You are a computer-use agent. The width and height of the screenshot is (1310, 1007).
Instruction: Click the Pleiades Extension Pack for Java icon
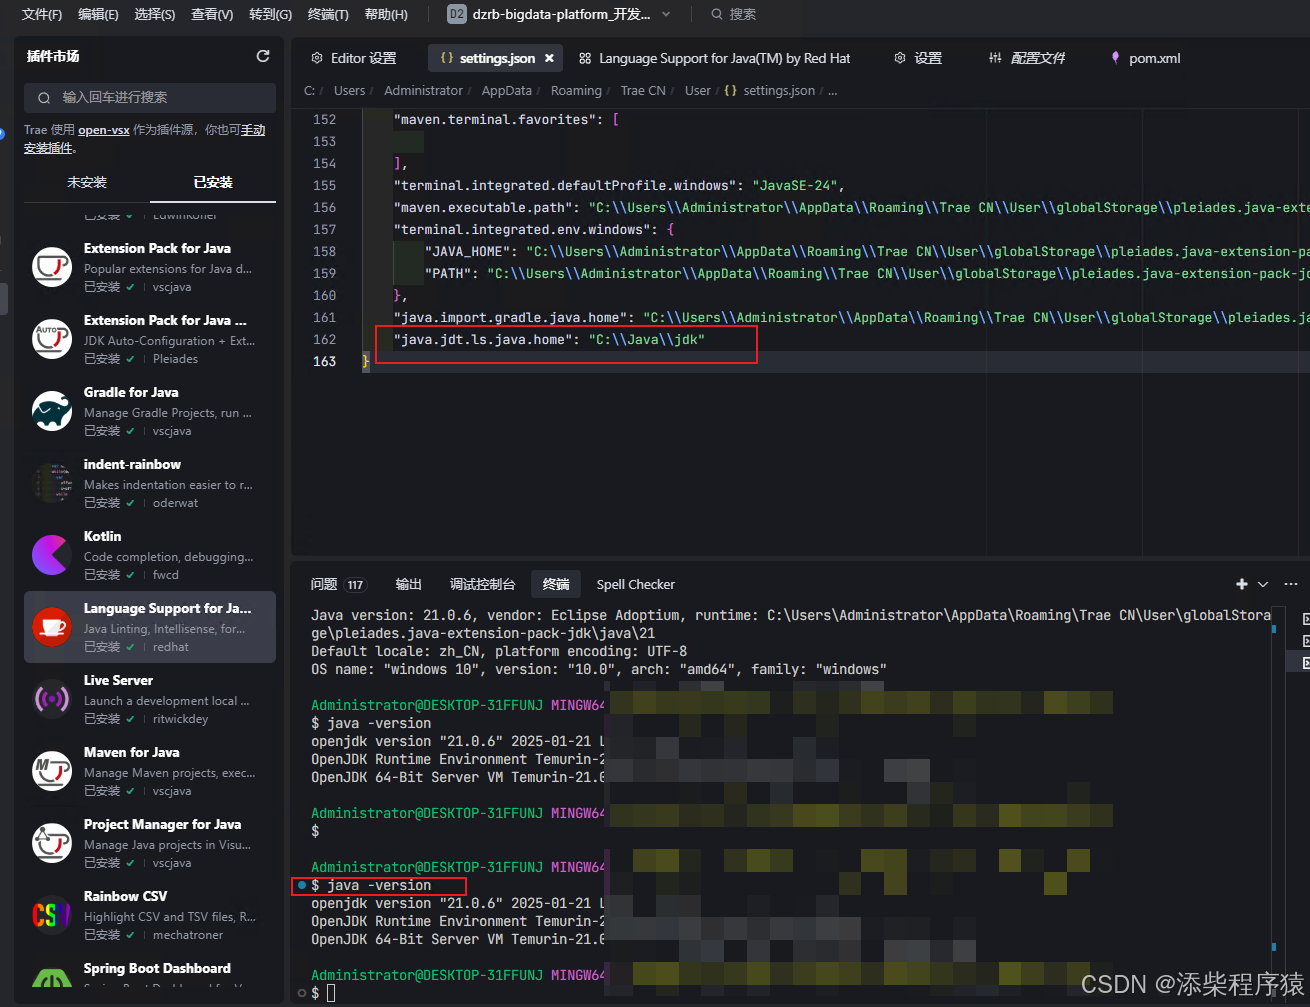pyautogui.click(x=51, y=339)
